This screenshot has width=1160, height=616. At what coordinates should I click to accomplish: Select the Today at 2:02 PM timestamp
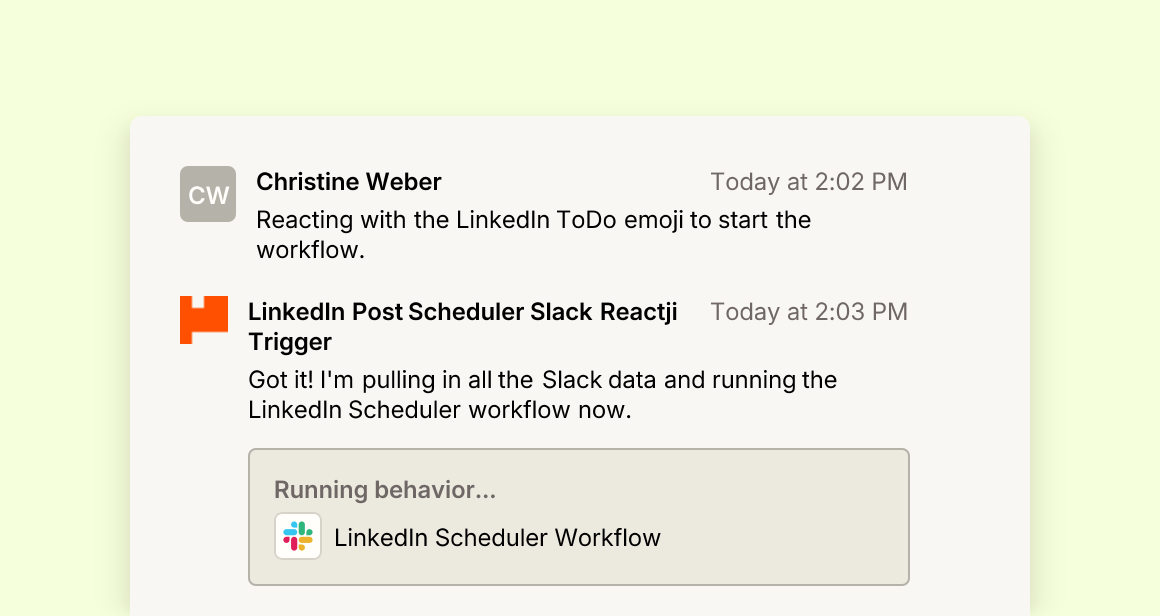pyautogui.click(x=809, y=182)
